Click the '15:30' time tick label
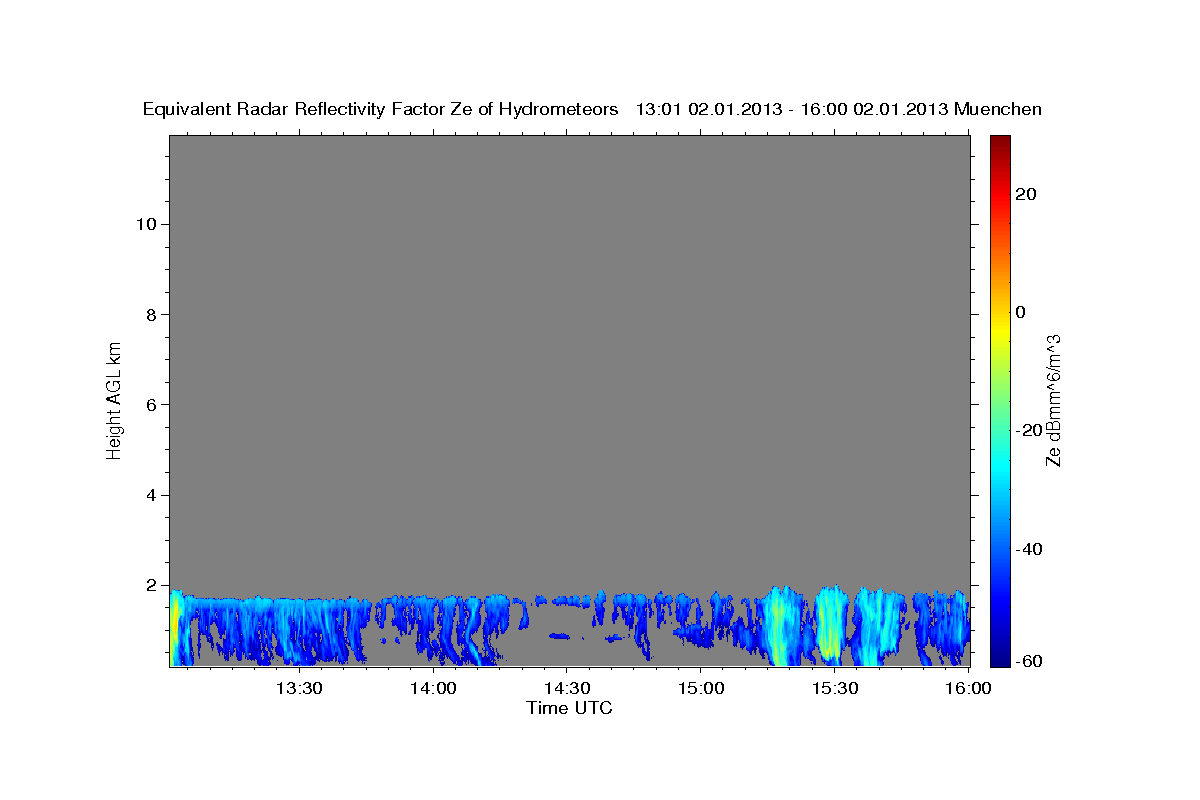 (834, 688)
